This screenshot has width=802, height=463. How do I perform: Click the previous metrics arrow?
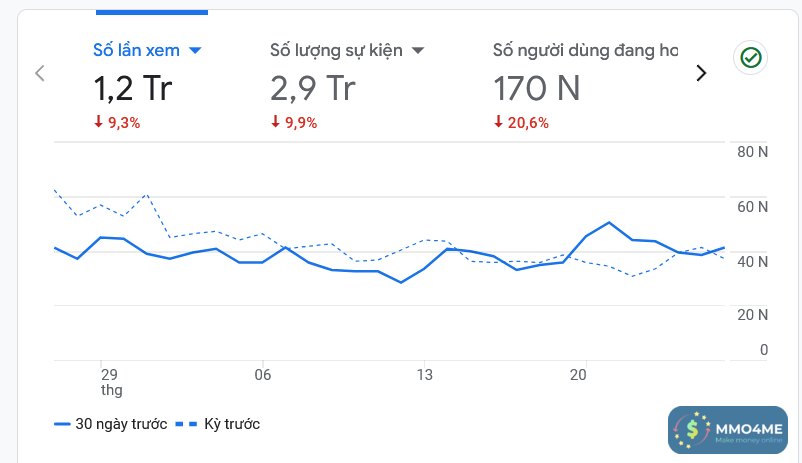point(40,72)
